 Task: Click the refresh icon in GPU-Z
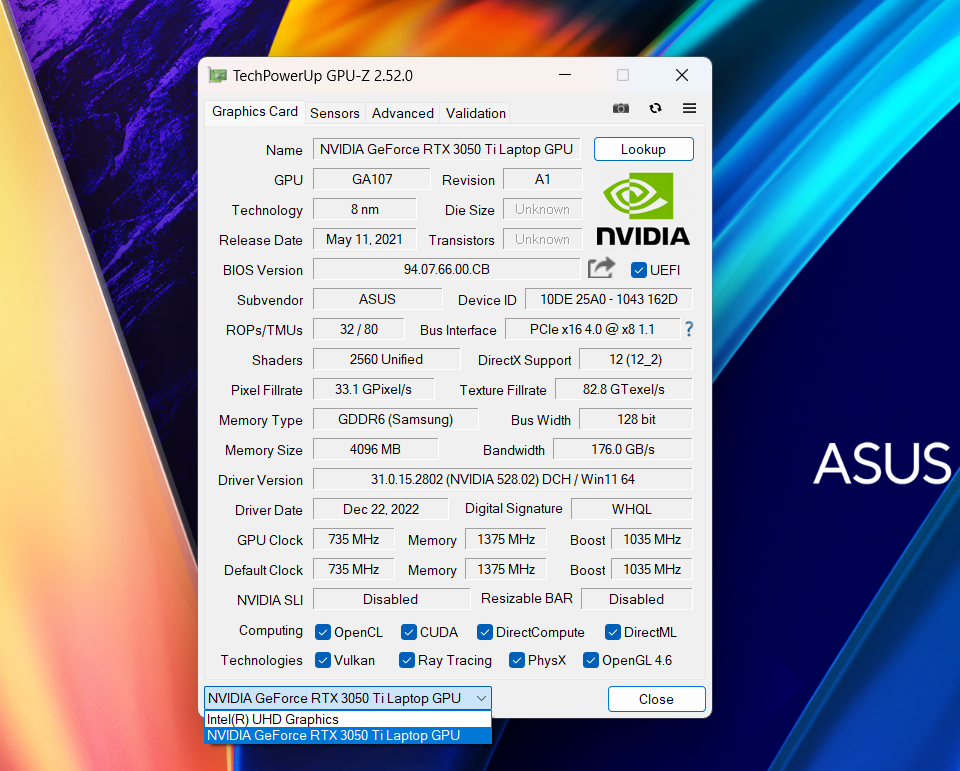[655, 108]
